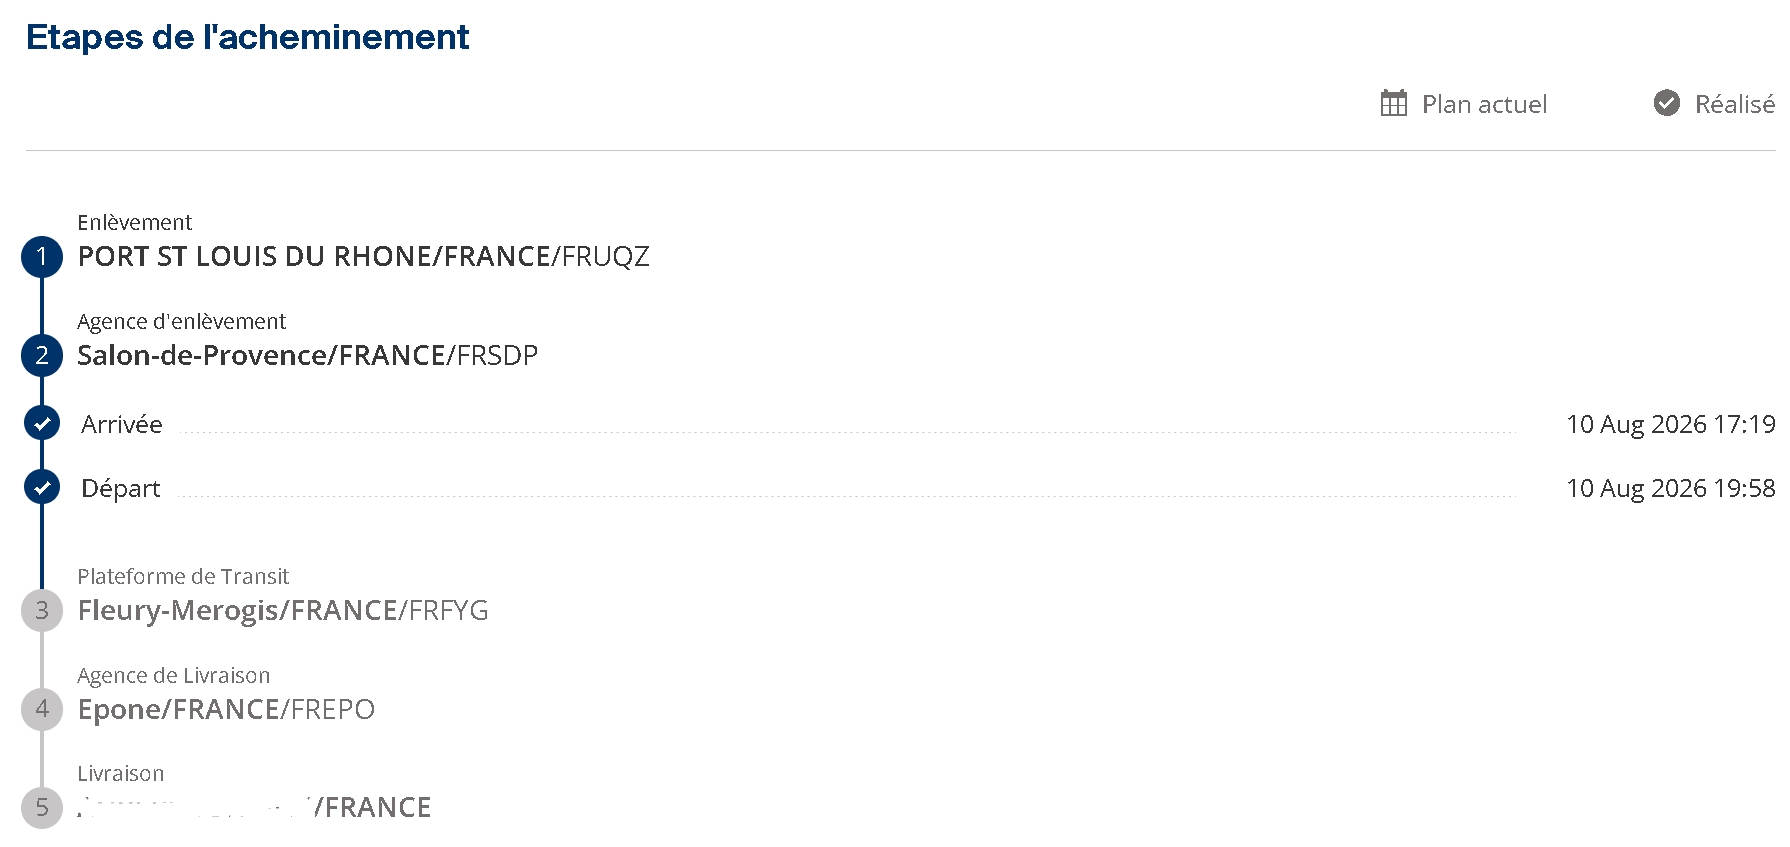Screen dimensions: 1790x847
Task: Click the Etapes de l'acheminement heading
Action: [x=248, y=37]
